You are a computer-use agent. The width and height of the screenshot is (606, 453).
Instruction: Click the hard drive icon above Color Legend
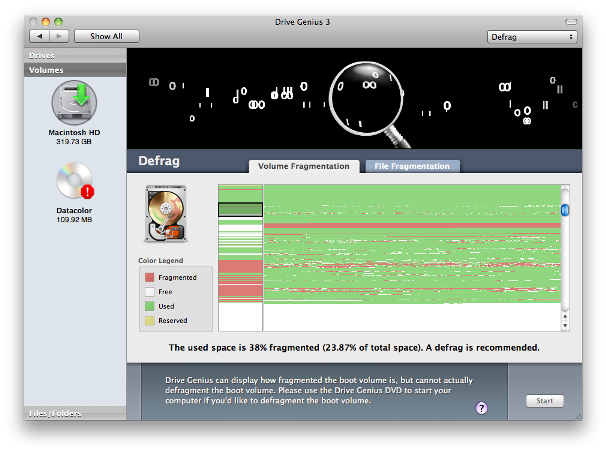[x=166, y=214]
